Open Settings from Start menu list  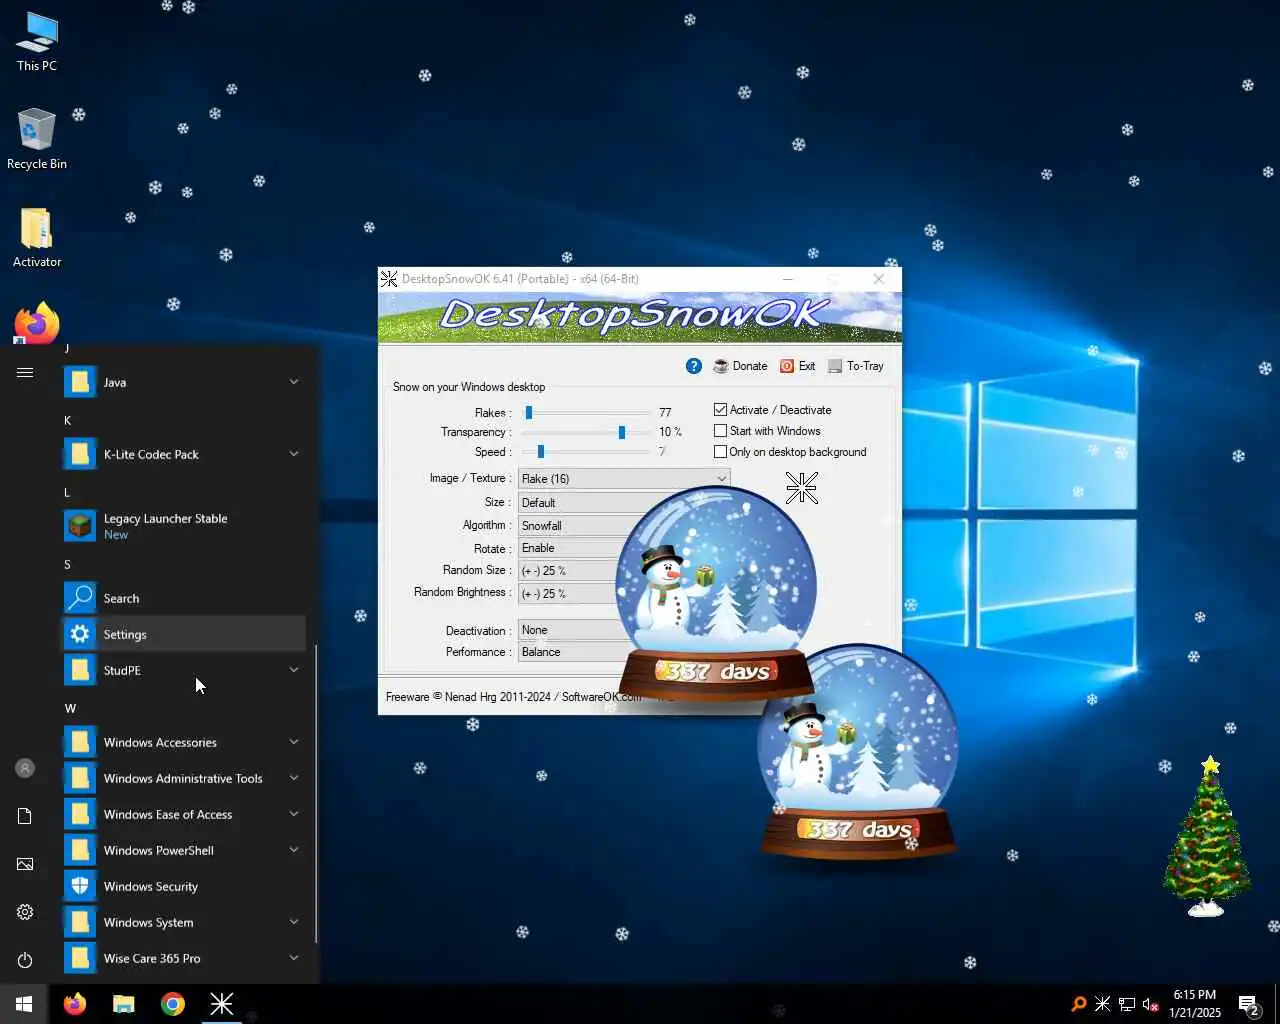183,634
